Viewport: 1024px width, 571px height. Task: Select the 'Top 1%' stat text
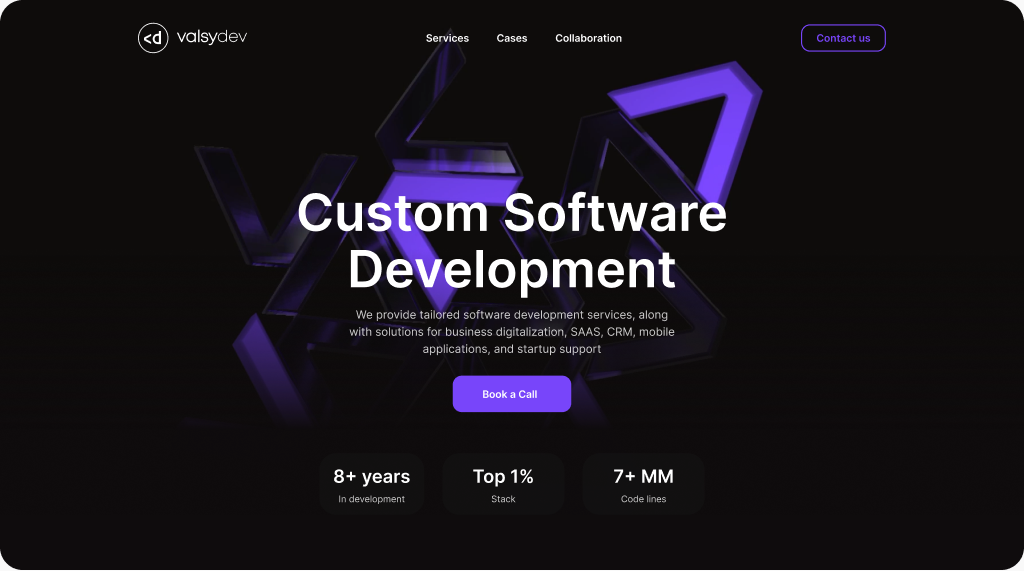(x=503, y=476)
